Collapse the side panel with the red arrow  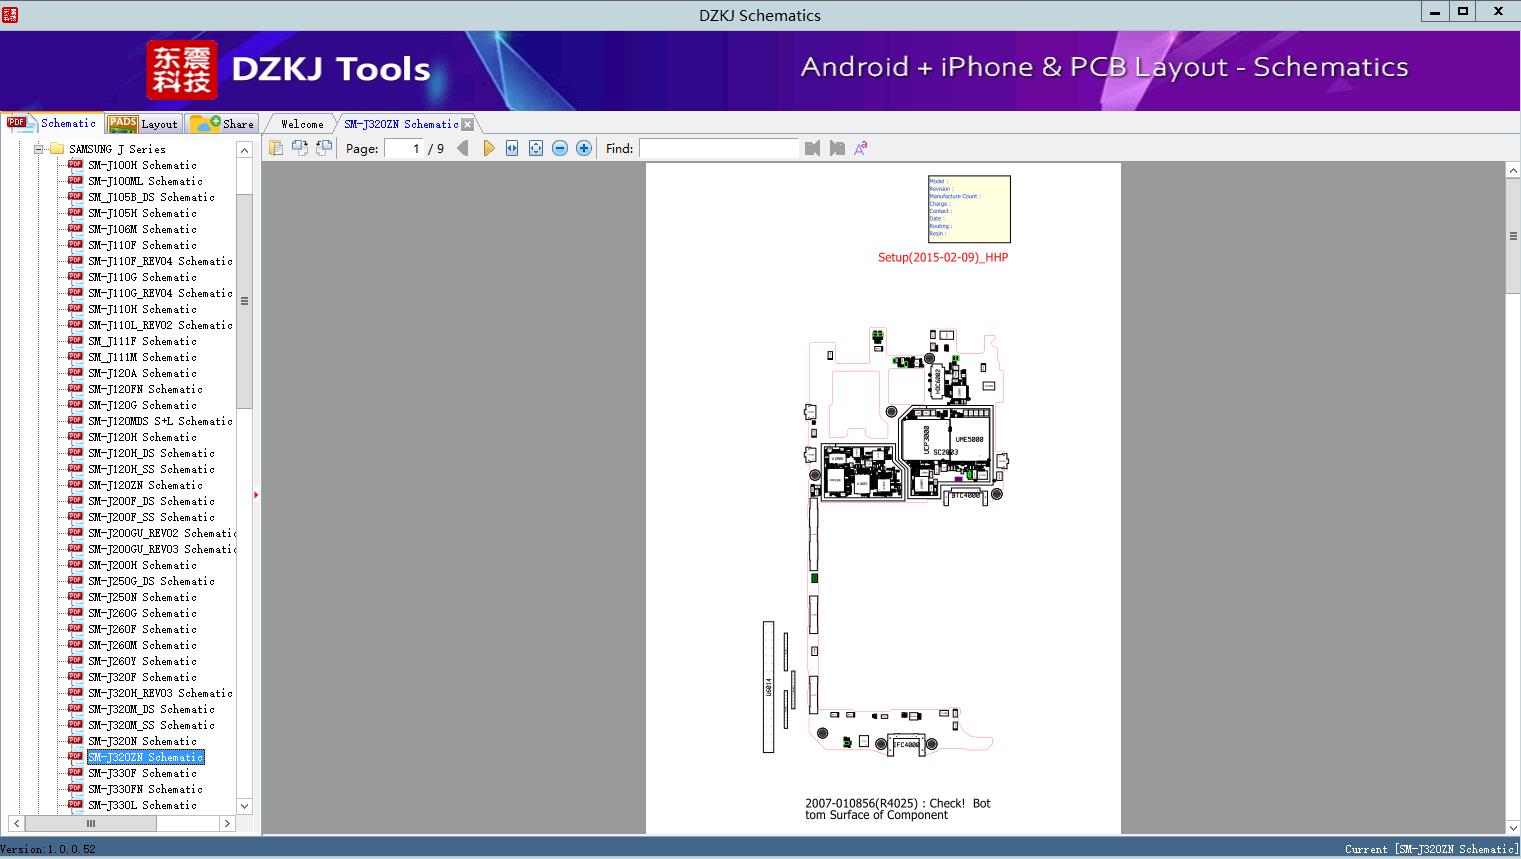pyautogui.click(x=256, y=494)
